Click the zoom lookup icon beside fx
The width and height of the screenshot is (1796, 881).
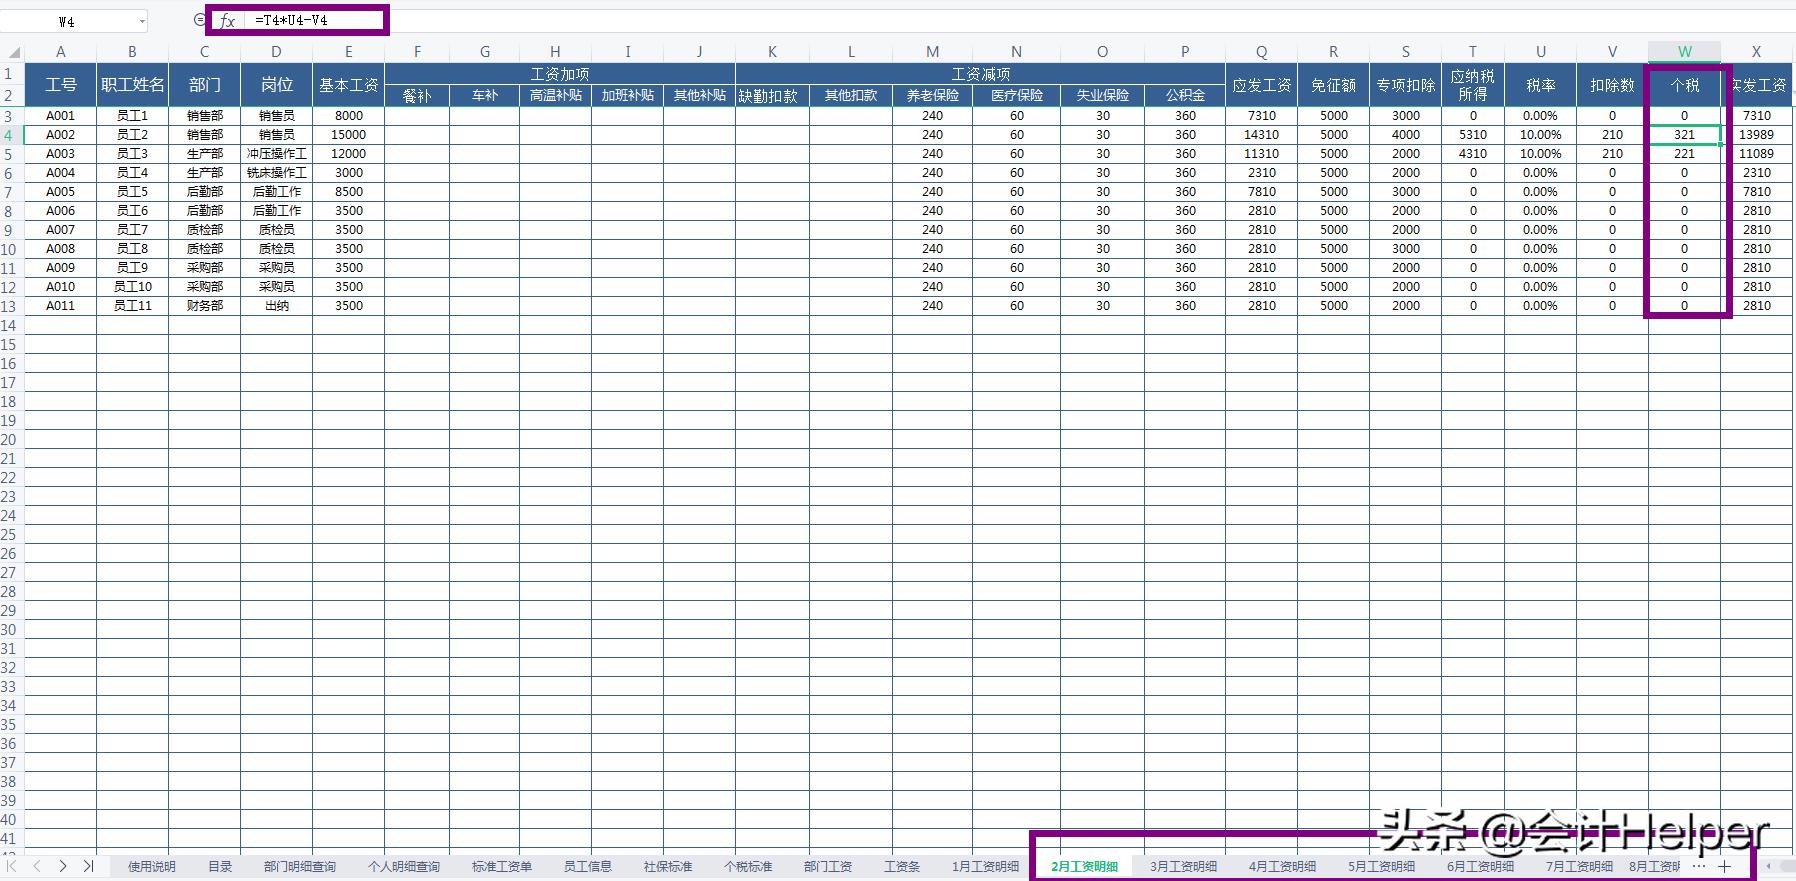tap(199, 20)
